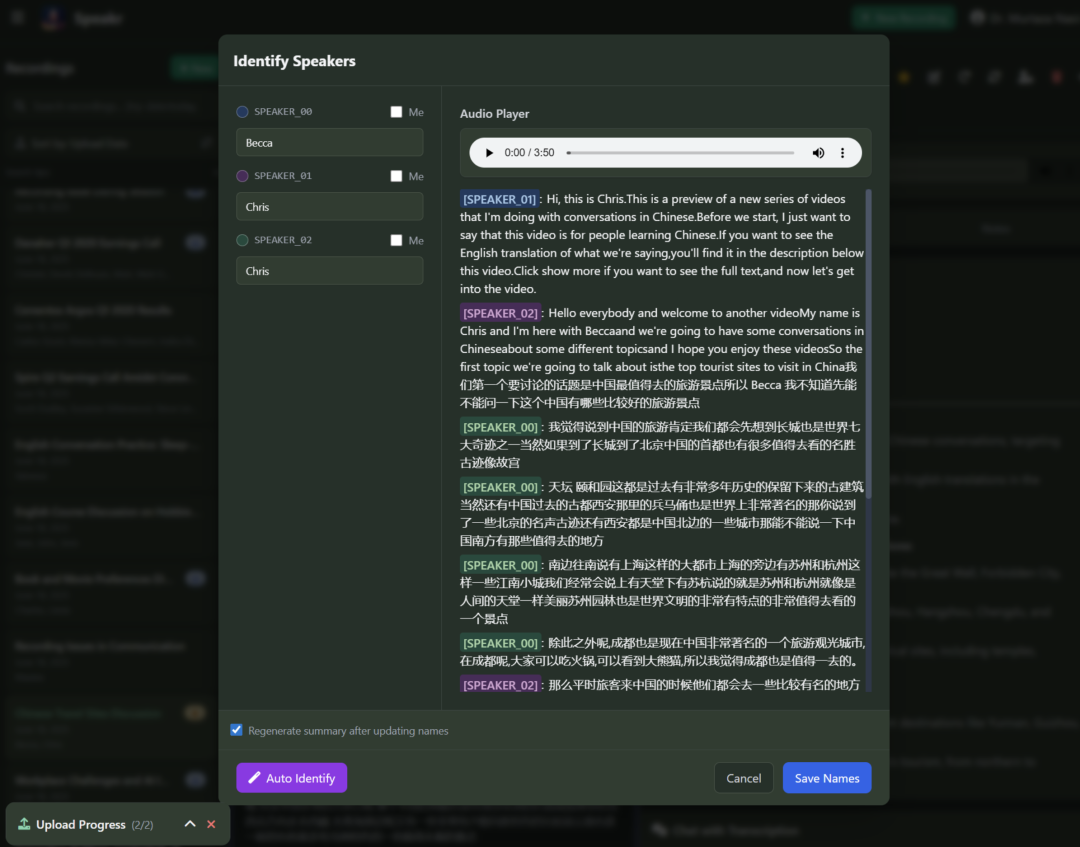
Task: Click the upload icon in Upload Progress
Action: [x=24, y=824]
